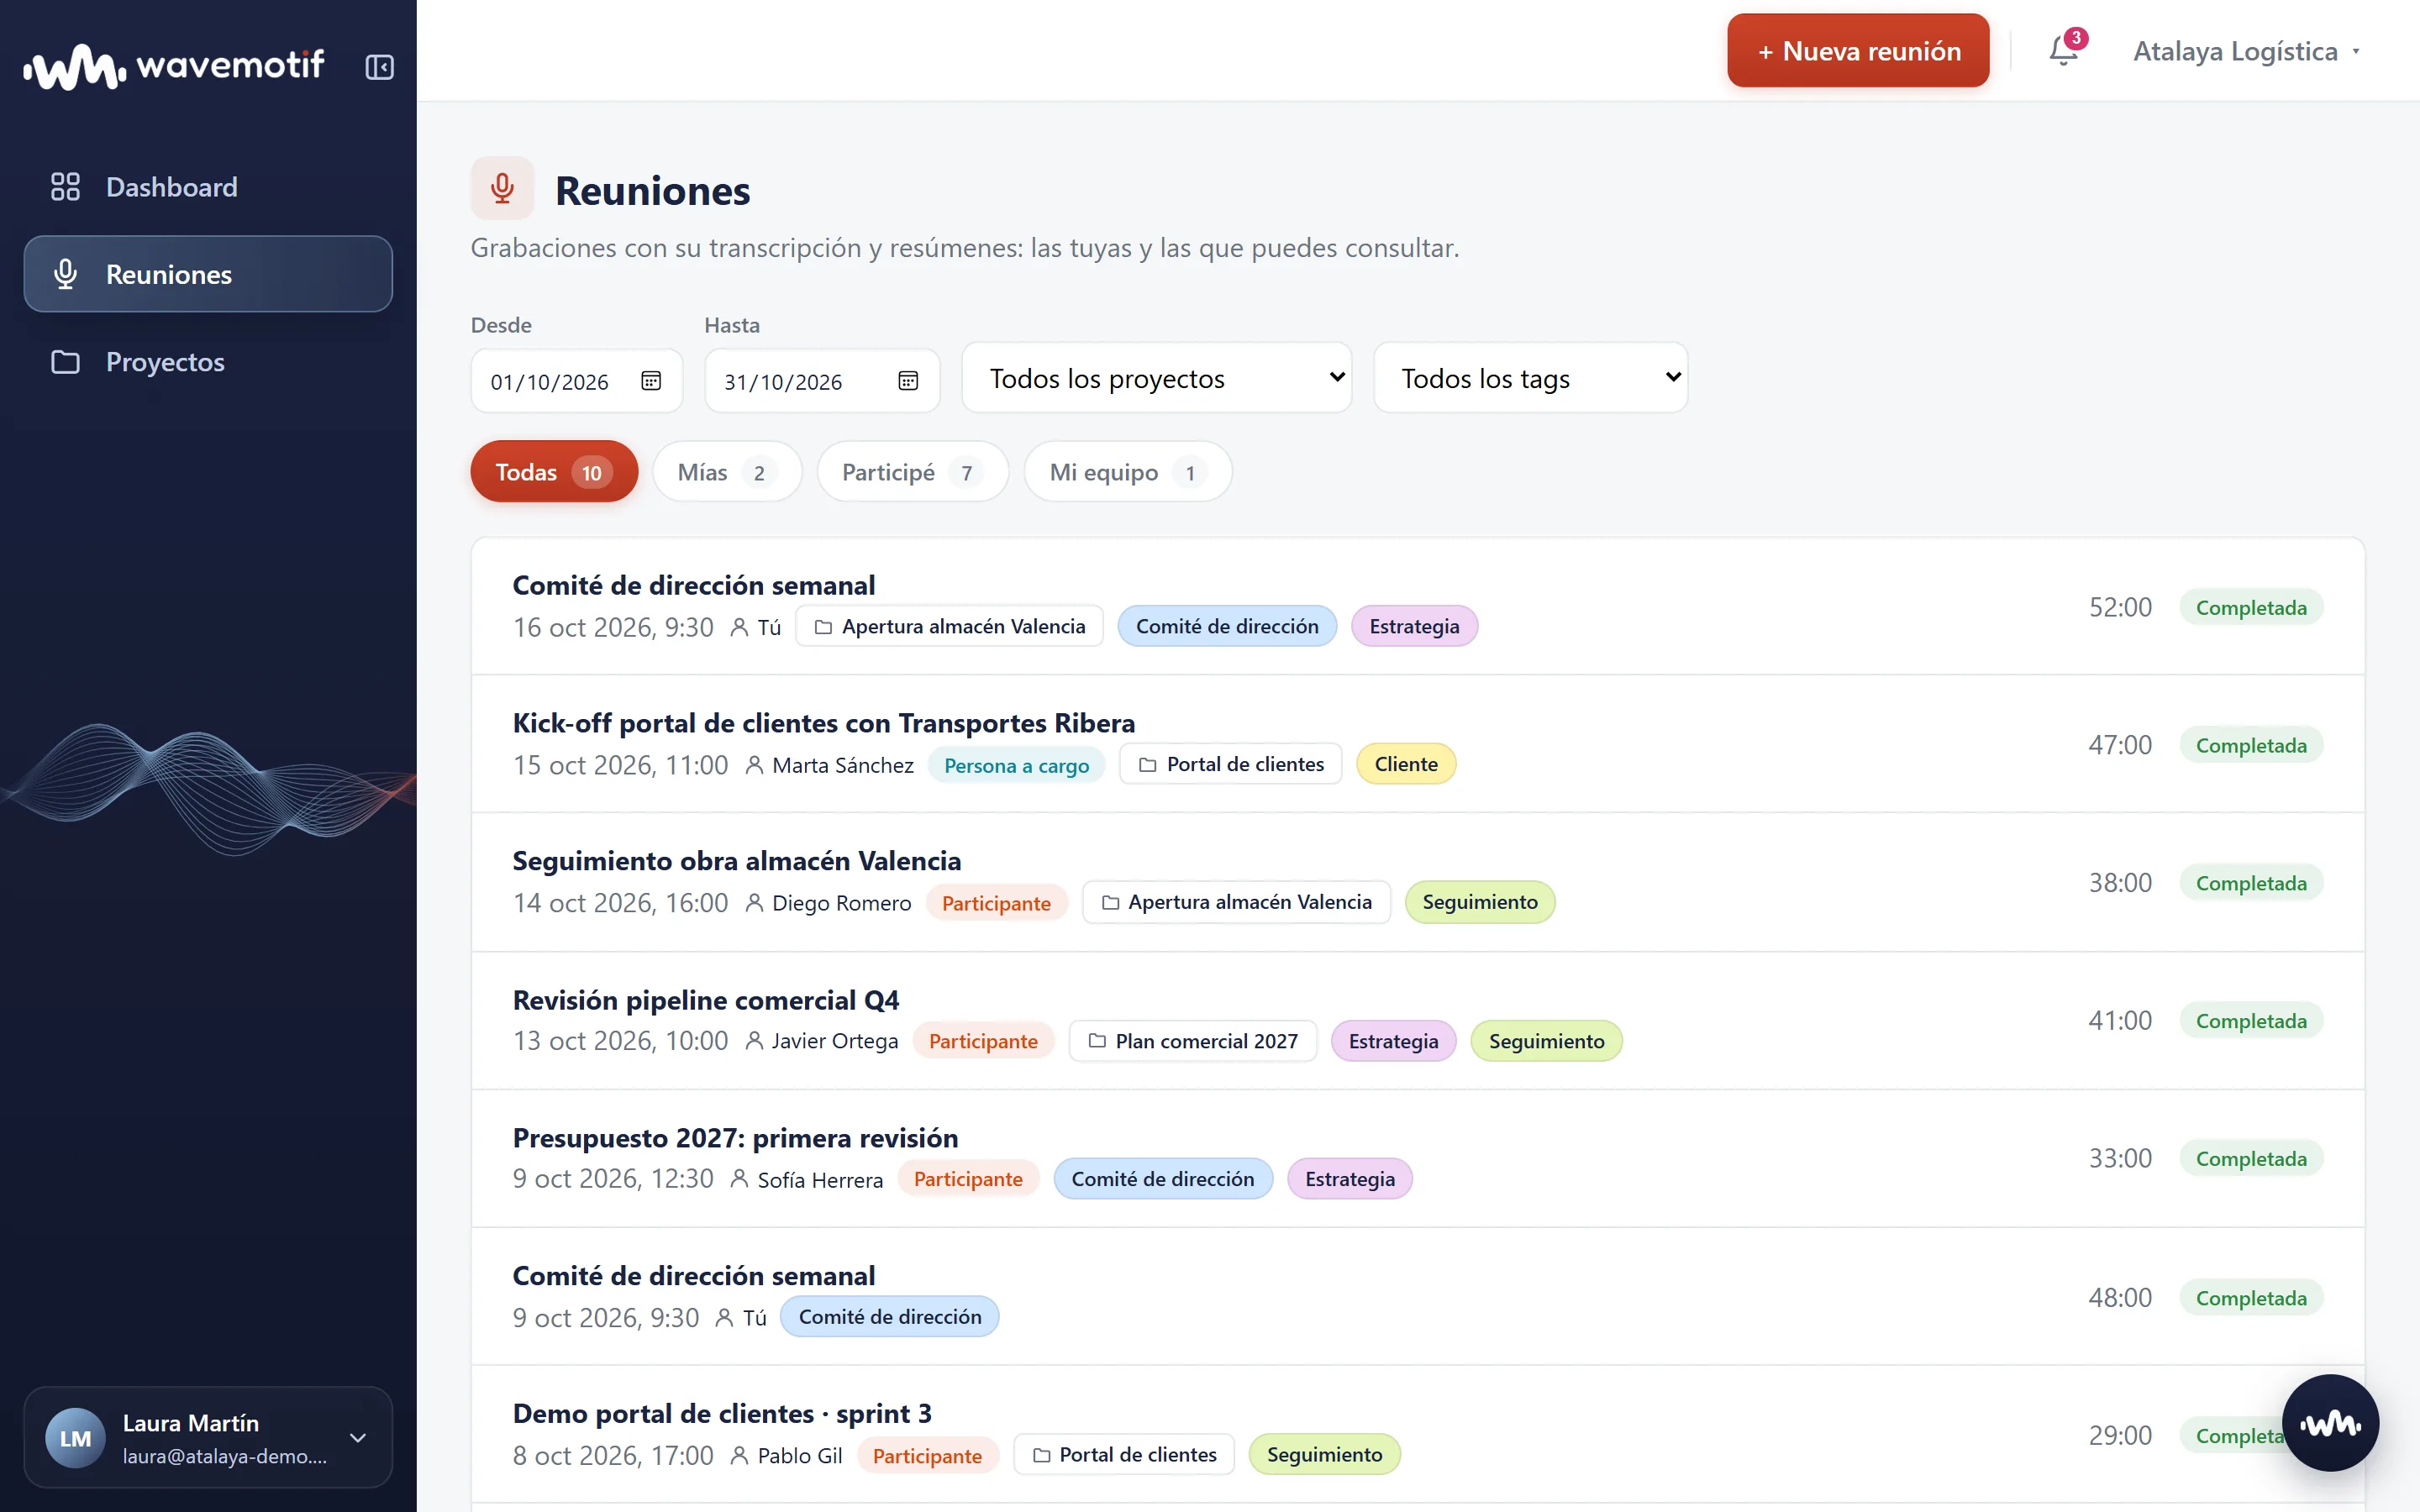Image resolution: width=2420 pixels, height=1512 pixels.
Task: Click Seguimiento tag on the 14 oct meeting
Action: point(1480,902)
